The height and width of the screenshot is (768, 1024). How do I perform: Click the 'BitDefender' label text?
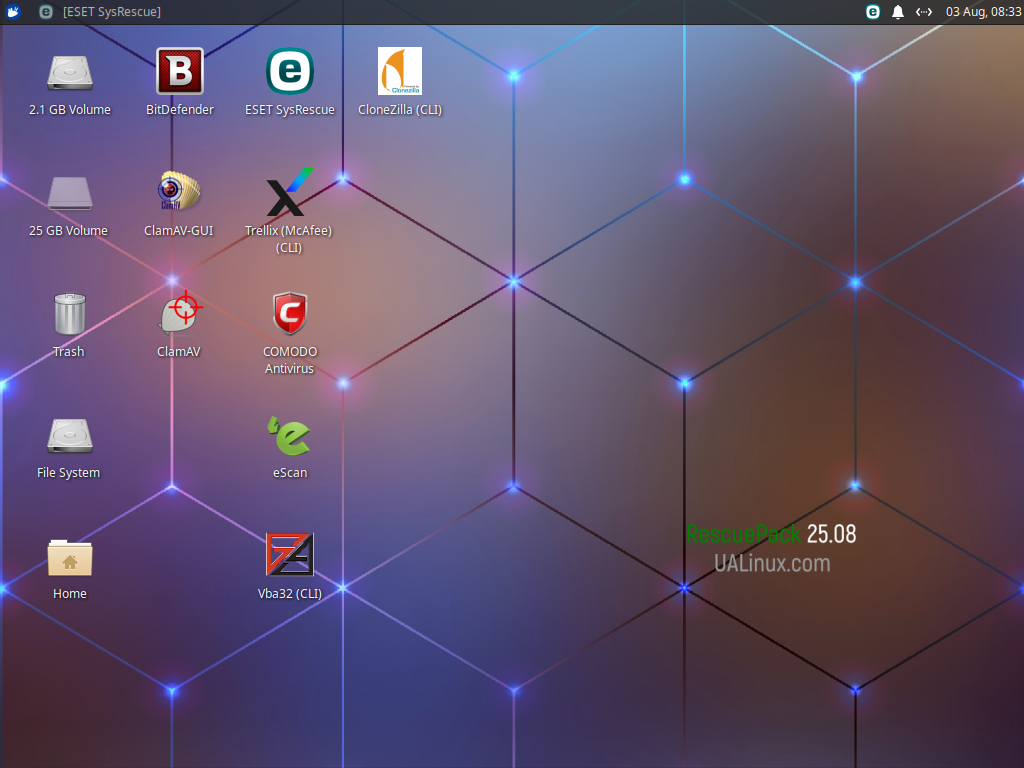click(180, 110)
